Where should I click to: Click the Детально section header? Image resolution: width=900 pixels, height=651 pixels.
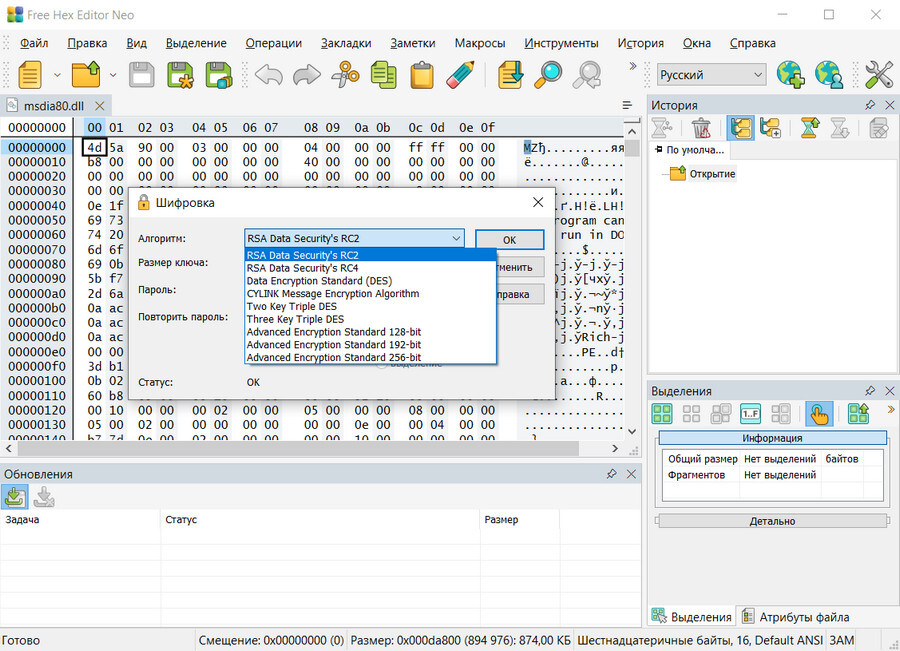pyautogui.click(x=772, y=521)
